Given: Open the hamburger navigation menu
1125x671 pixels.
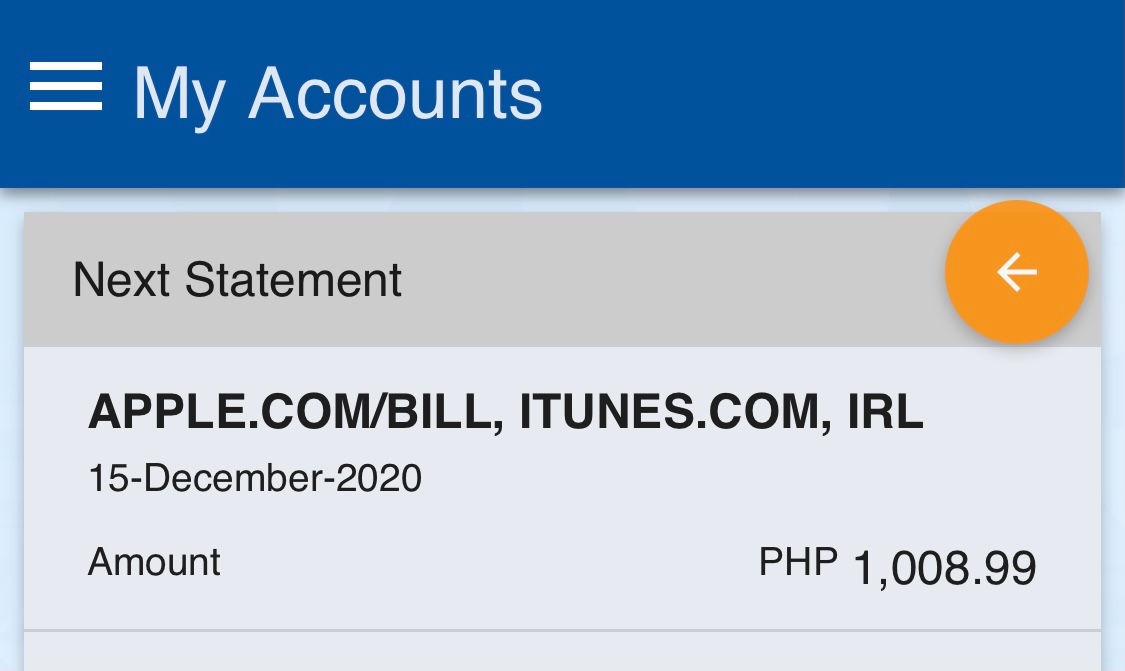Looking at the screenshot, I should click(66, 88).
